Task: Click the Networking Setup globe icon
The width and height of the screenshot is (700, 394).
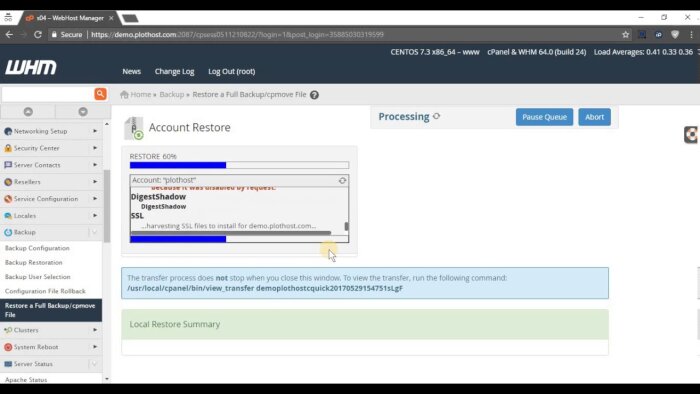Action: [8, 131]
